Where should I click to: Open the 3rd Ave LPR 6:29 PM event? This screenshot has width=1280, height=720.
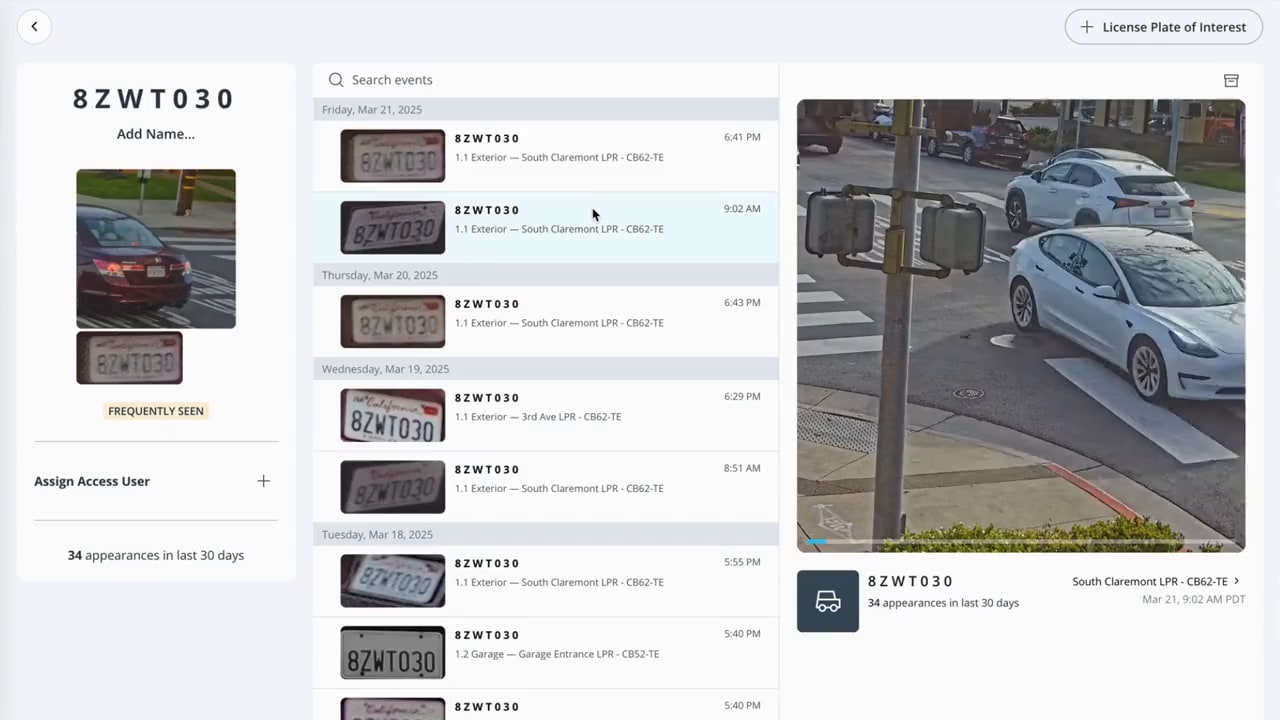[x=546, y=416]
